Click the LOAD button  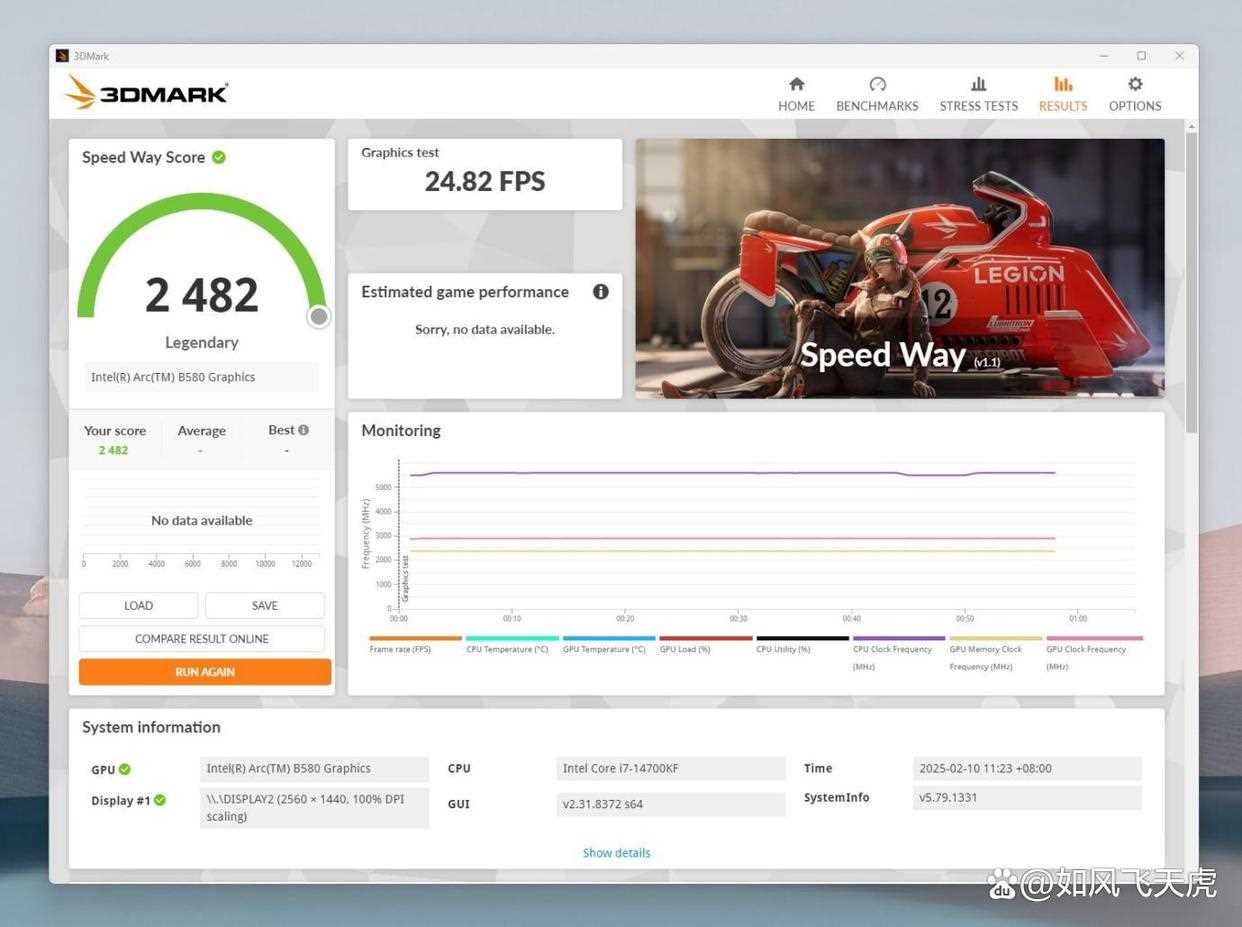point(138,606)
